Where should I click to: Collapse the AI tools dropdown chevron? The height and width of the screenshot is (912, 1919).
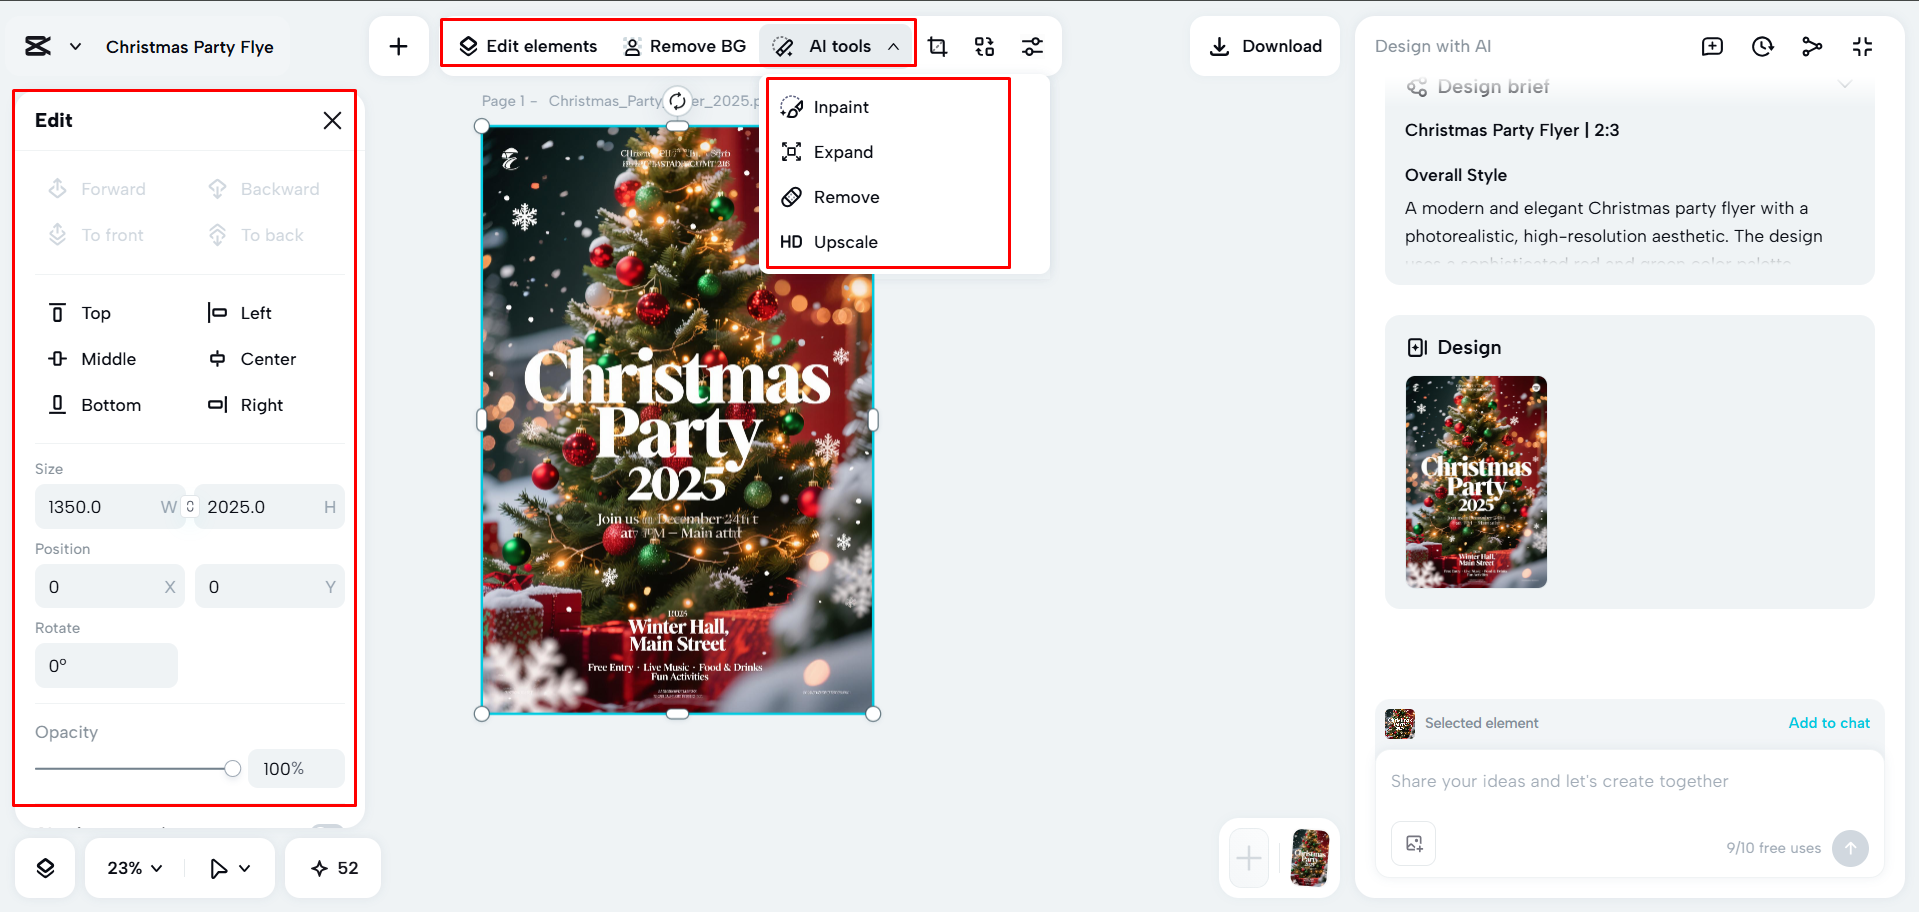pos(893,46)
